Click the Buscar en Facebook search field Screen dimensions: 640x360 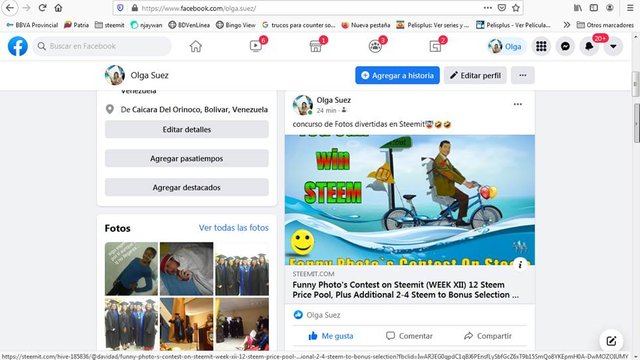(102, 46)
